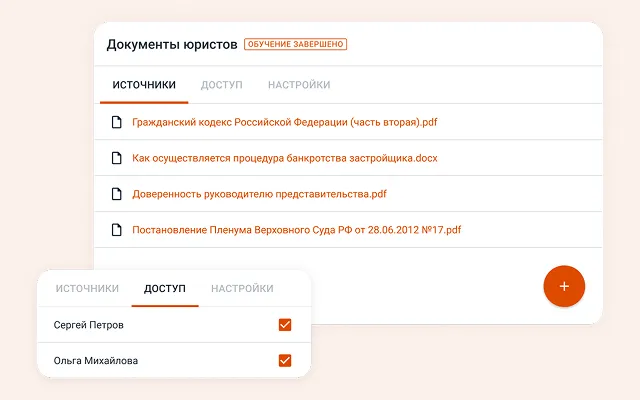Open Гражданский кодекс Российской Федерации (часть вторая).pdf
640x400 pixels.
pyautogui.click(x=284, y=122)
